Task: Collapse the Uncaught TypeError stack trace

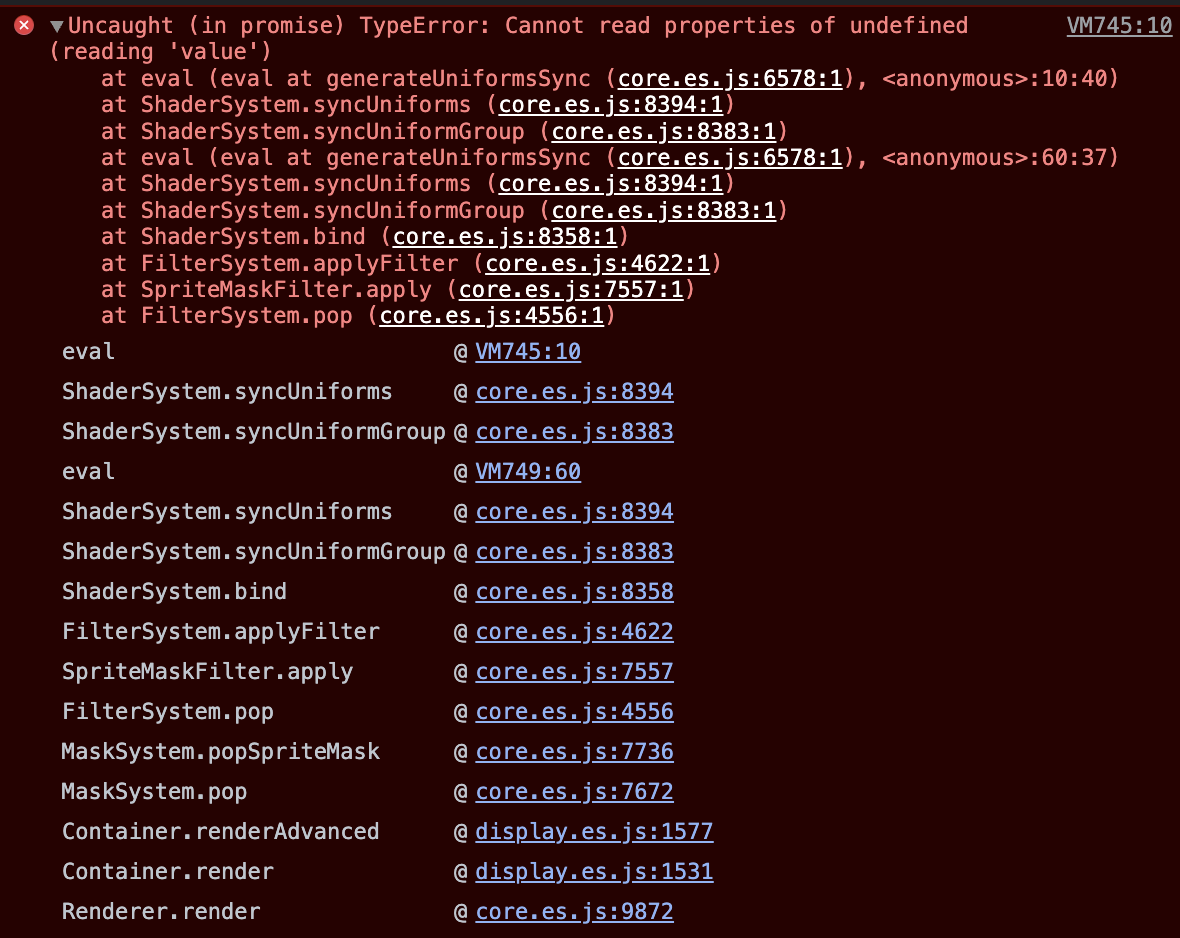Action: (x=56, y=26)
